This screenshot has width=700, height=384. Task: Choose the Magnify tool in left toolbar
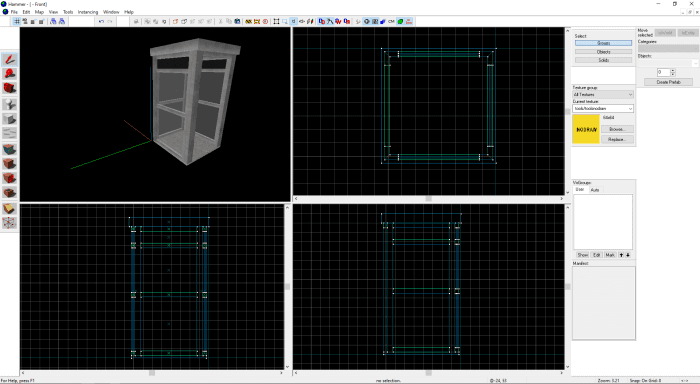9,74
